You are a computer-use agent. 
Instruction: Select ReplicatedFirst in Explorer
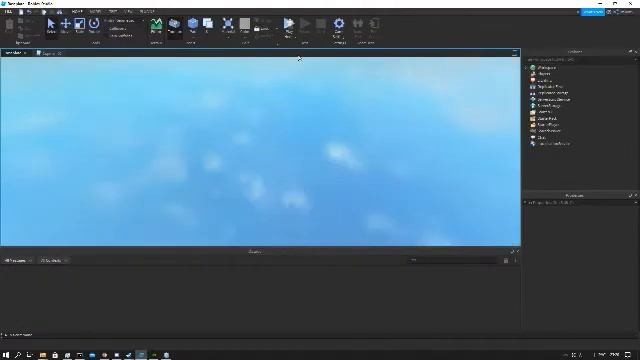pyautogui.click(x=550, y=87)
